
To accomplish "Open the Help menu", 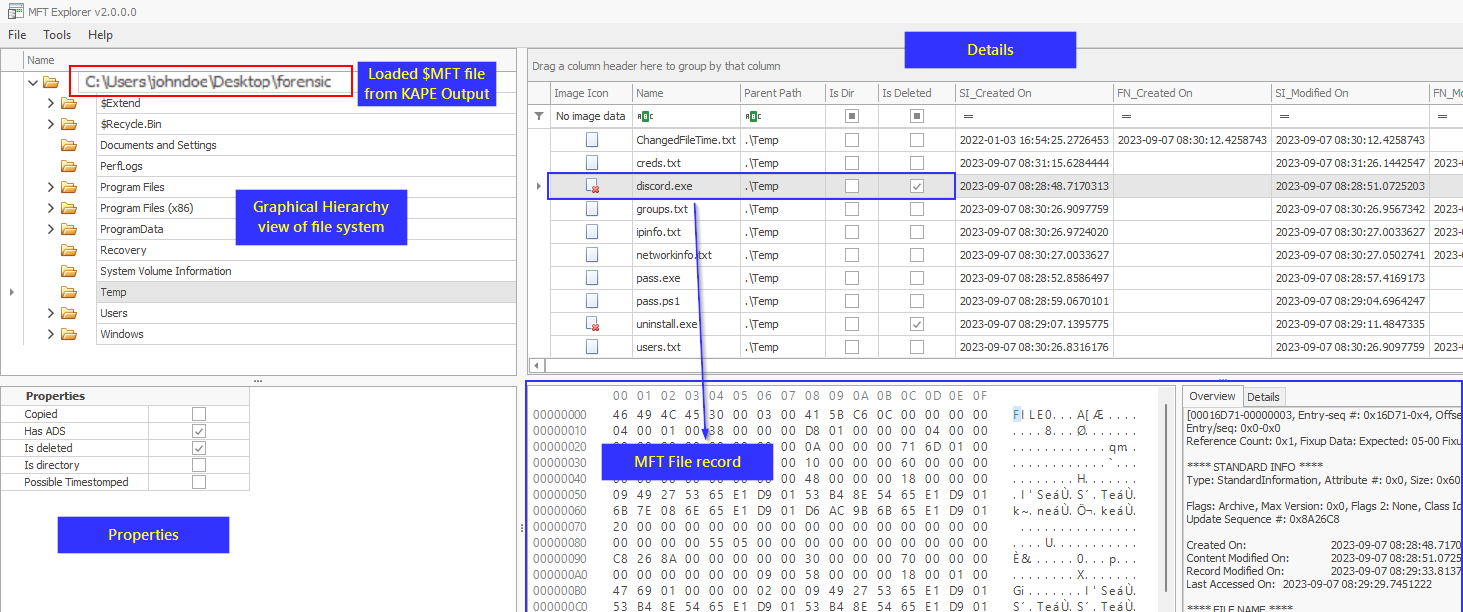I will tap(100, 35).
